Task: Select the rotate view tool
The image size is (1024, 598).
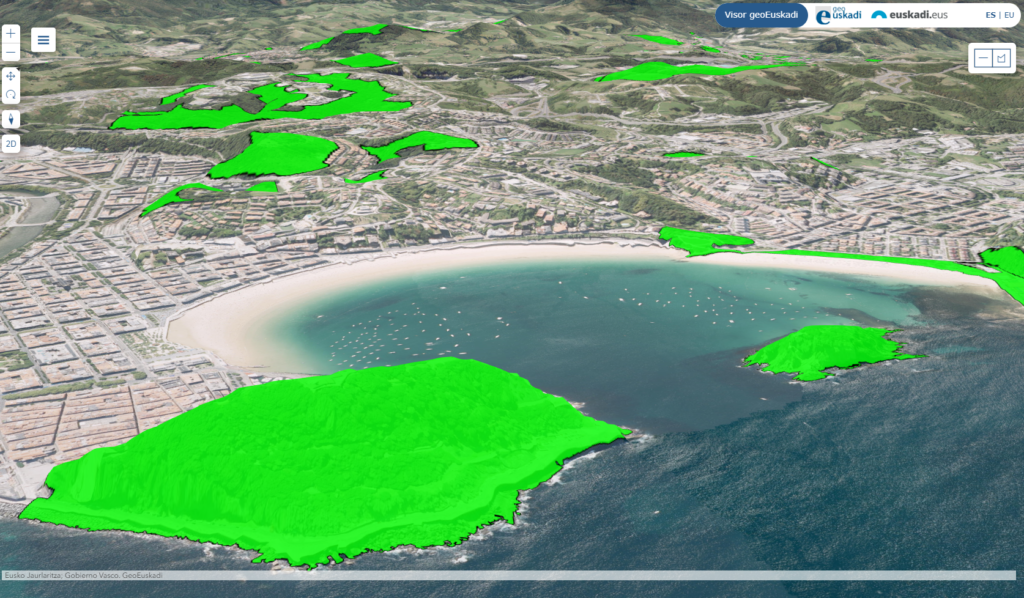Action: point(10,95)
